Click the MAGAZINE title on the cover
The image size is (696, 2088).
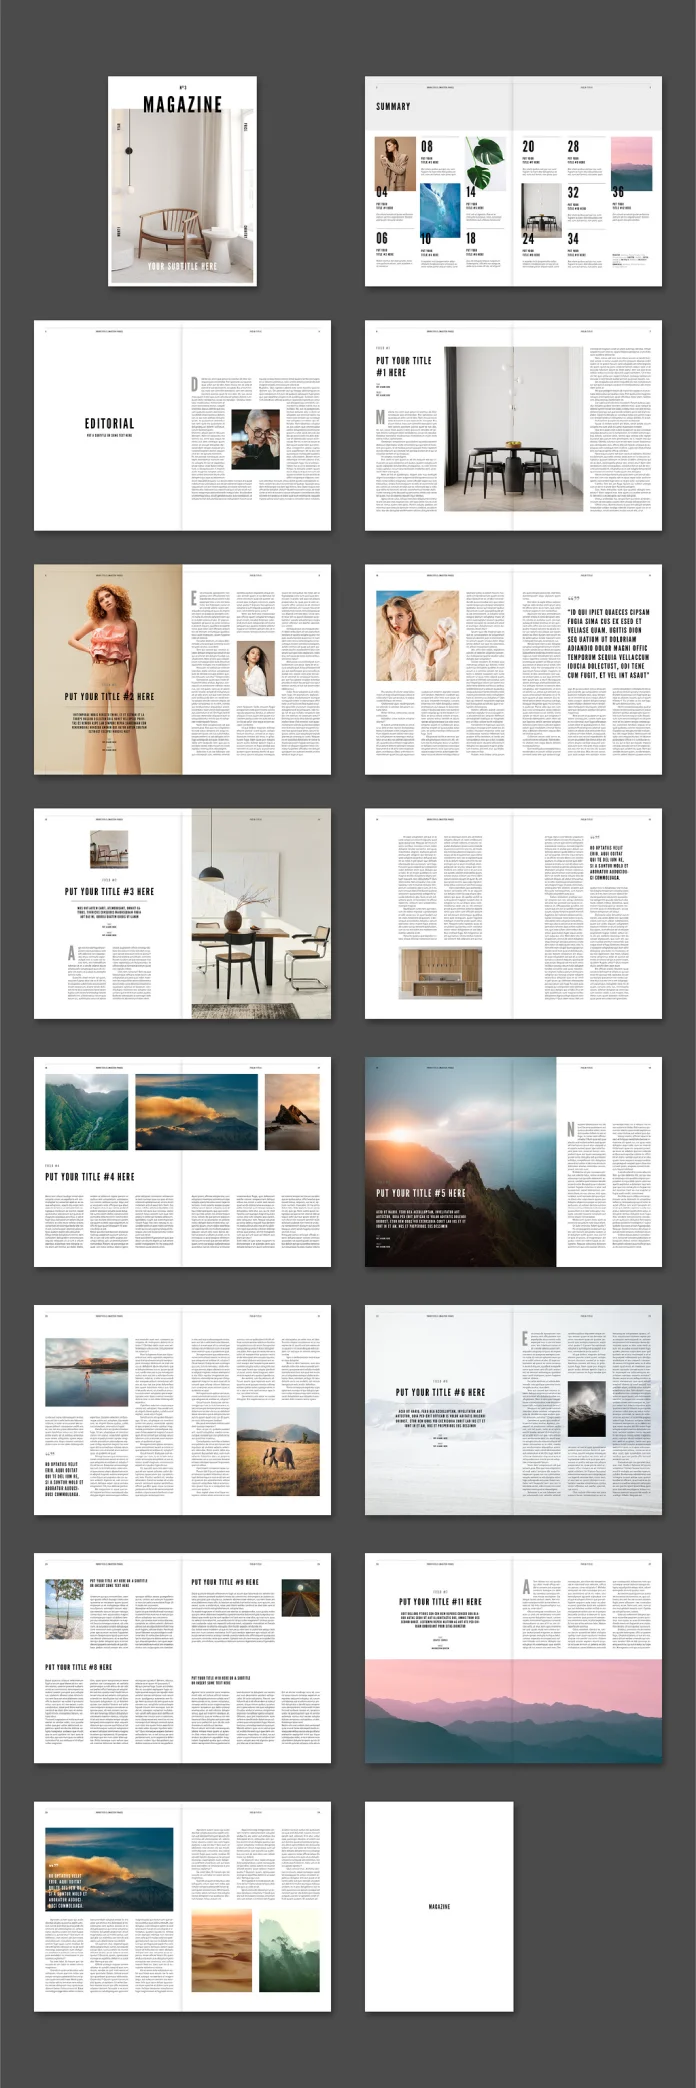(182, 105)
